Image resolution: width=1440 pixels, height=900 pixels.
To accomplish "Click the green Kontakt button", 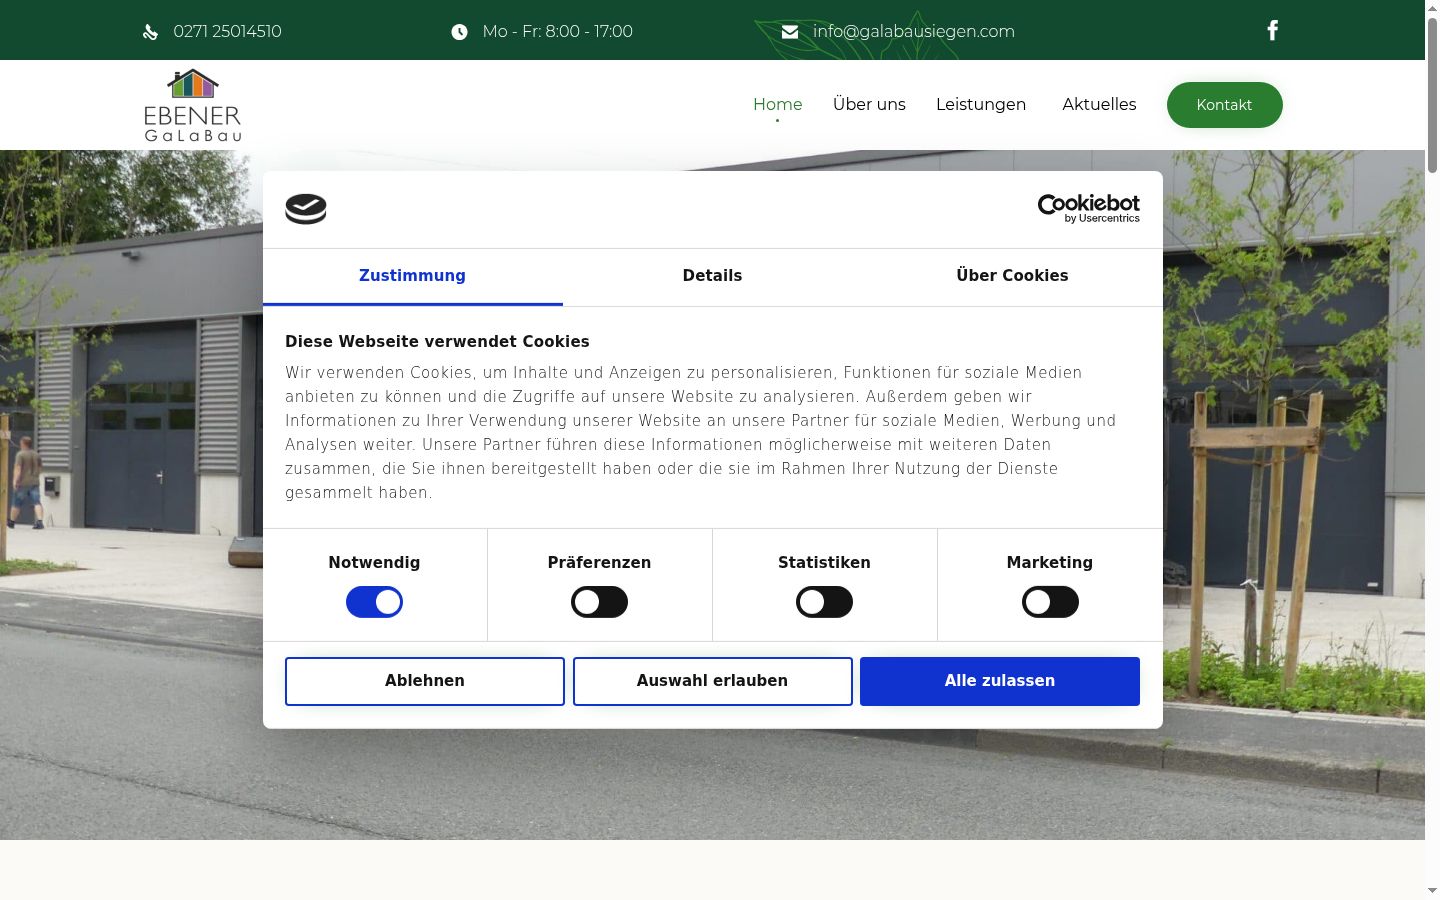I will 1224,105.
